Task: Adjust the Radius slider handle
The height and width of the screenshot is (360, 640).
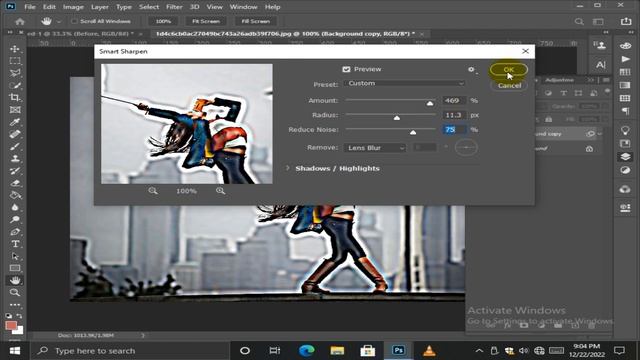Action: coord(397,118)
